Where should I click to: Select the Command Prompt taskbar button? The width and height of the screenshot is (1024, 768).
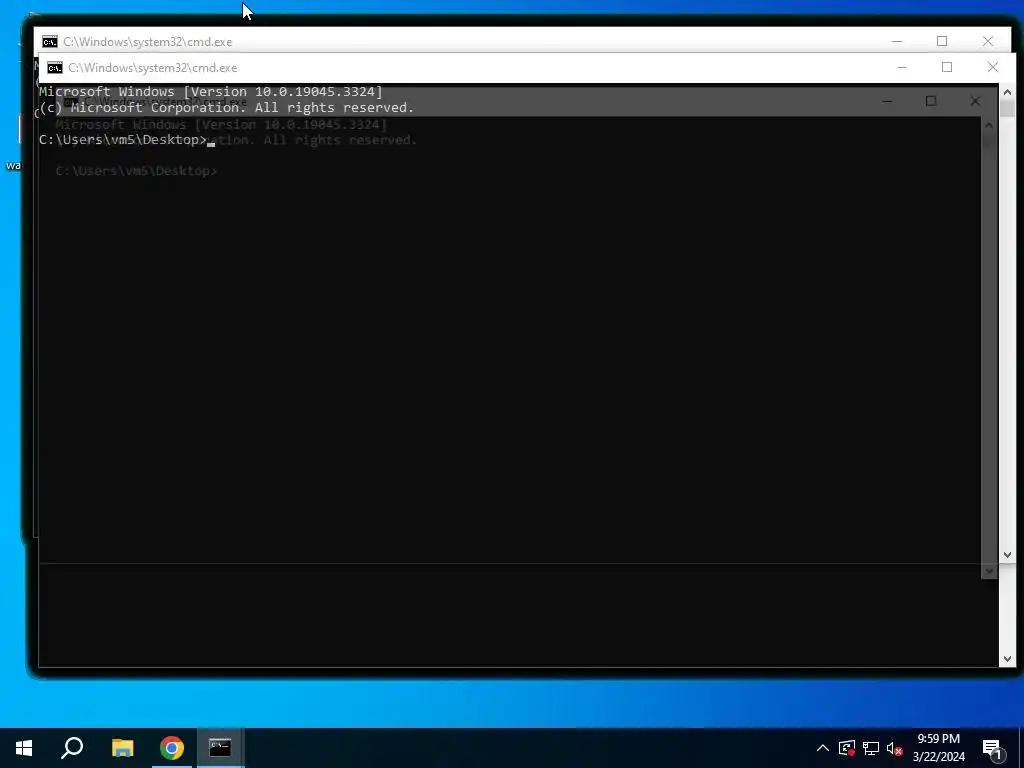point(220,748)
